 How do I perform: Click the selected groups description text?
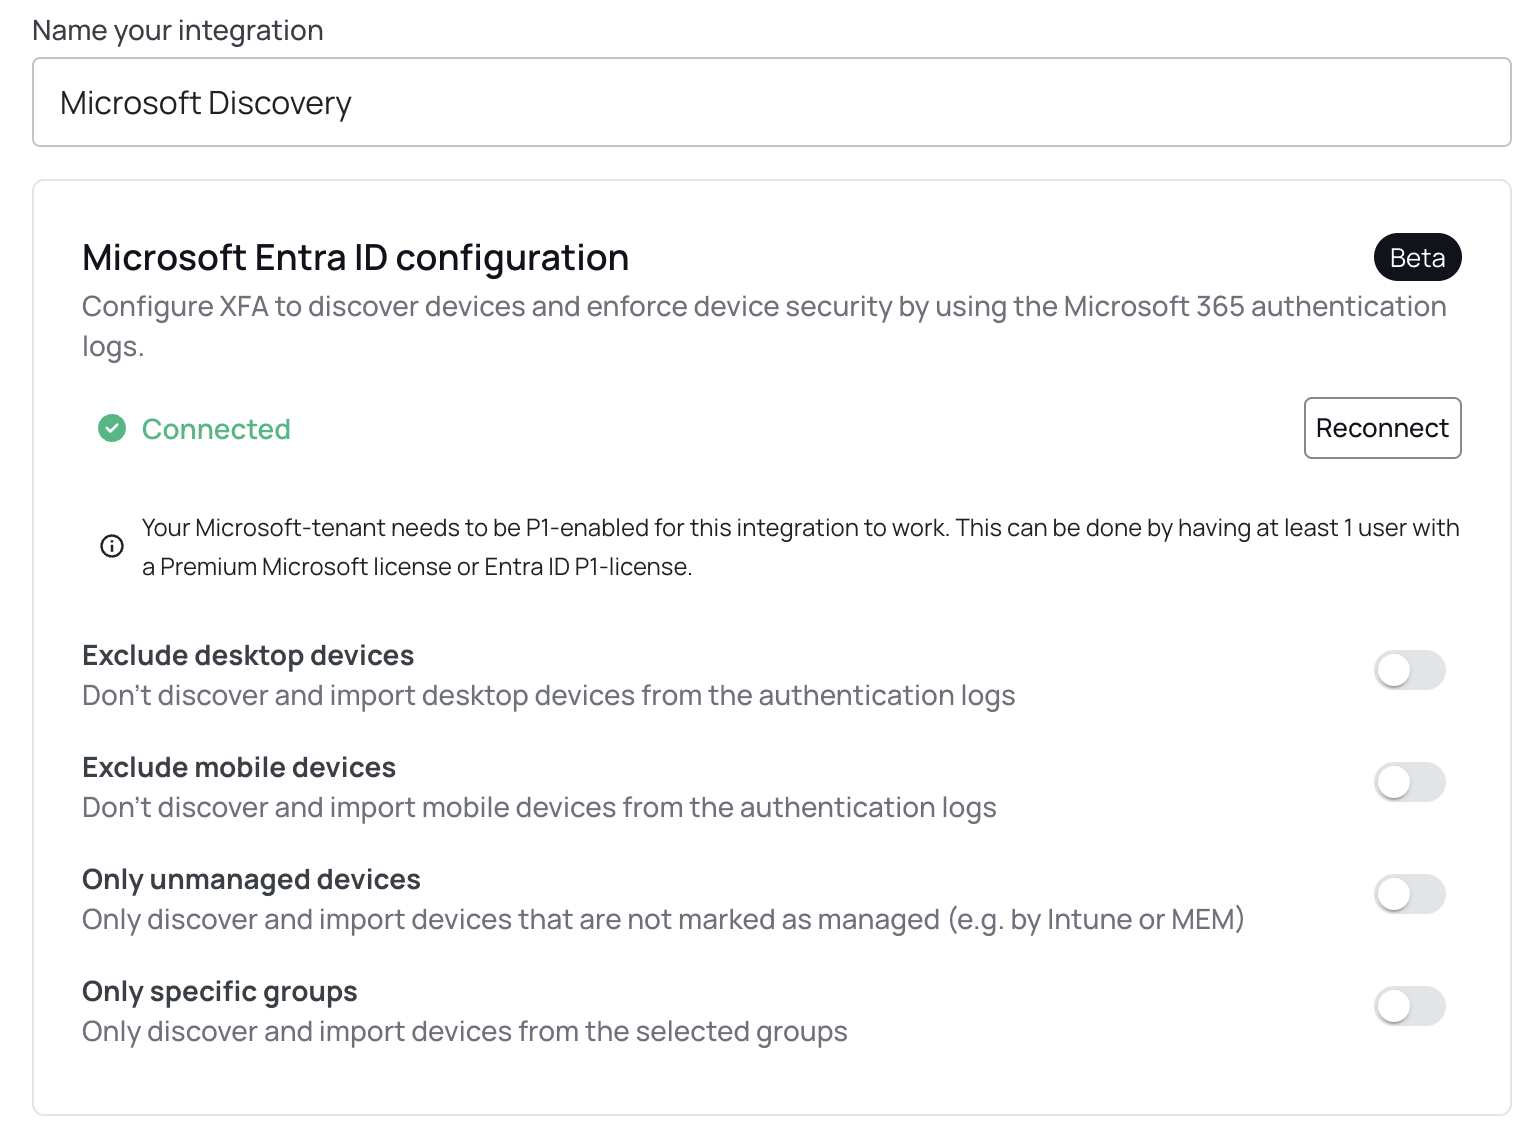(465, 1031)
